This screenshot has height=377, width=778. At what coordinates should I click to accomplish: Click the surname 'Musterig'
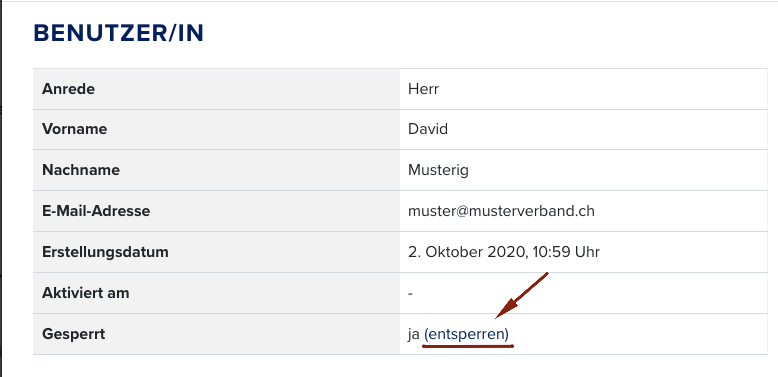[x=438, y=170]
